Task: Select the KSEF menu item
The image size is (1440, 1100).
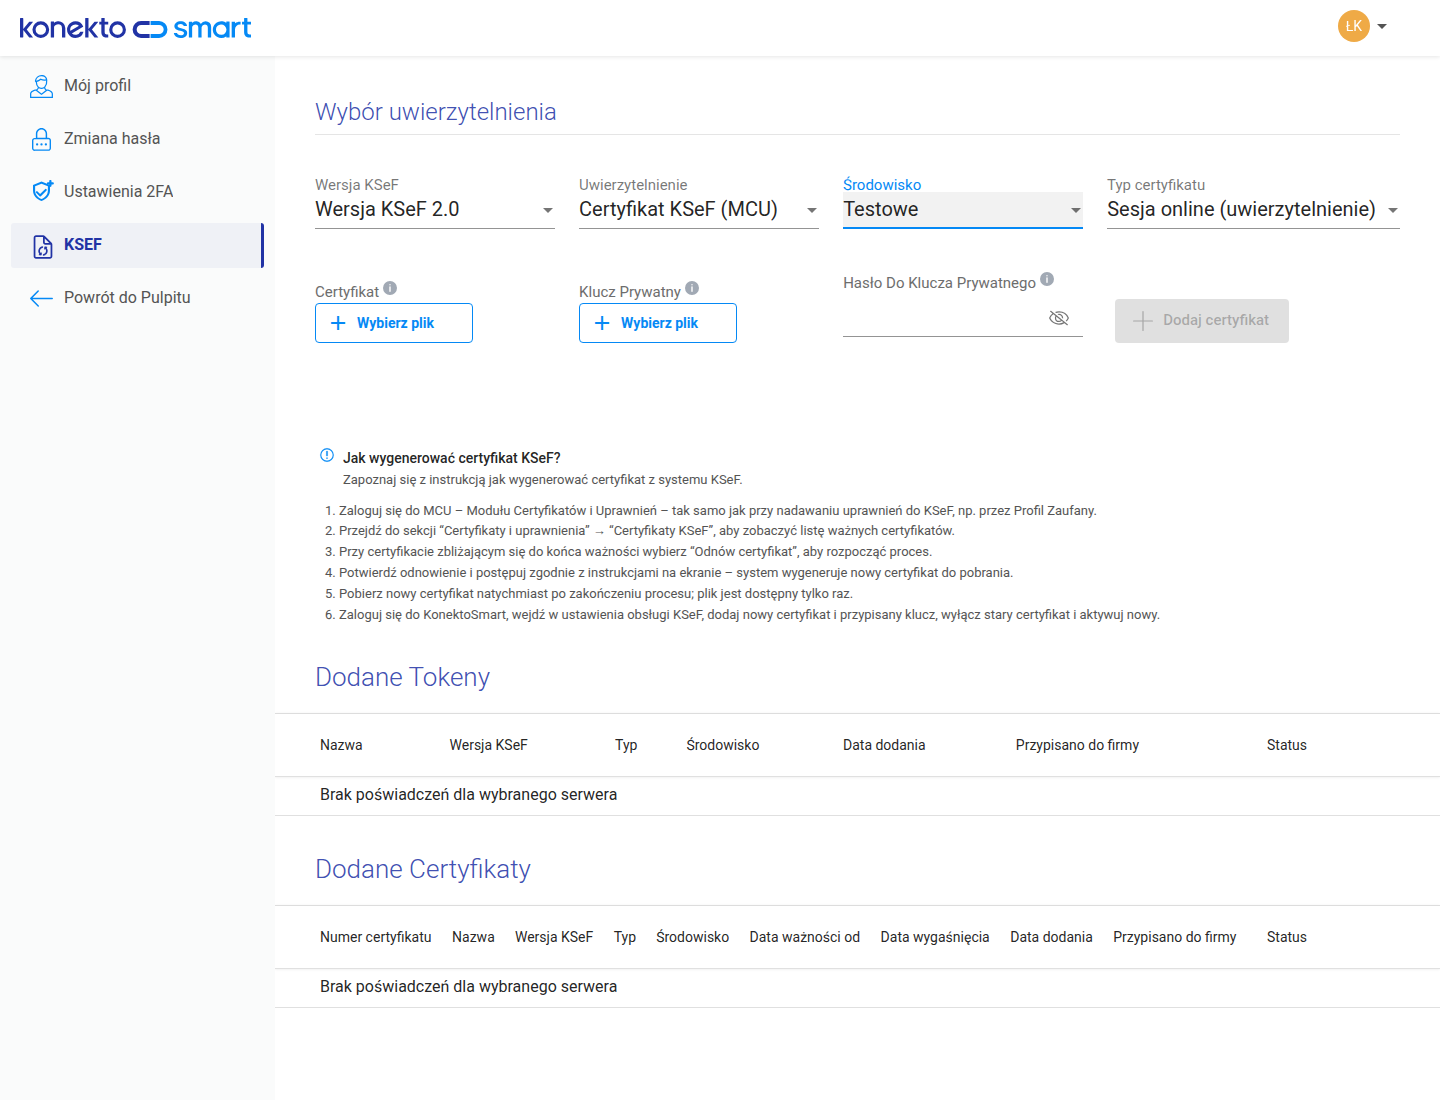Action: (x=137, y=245)
